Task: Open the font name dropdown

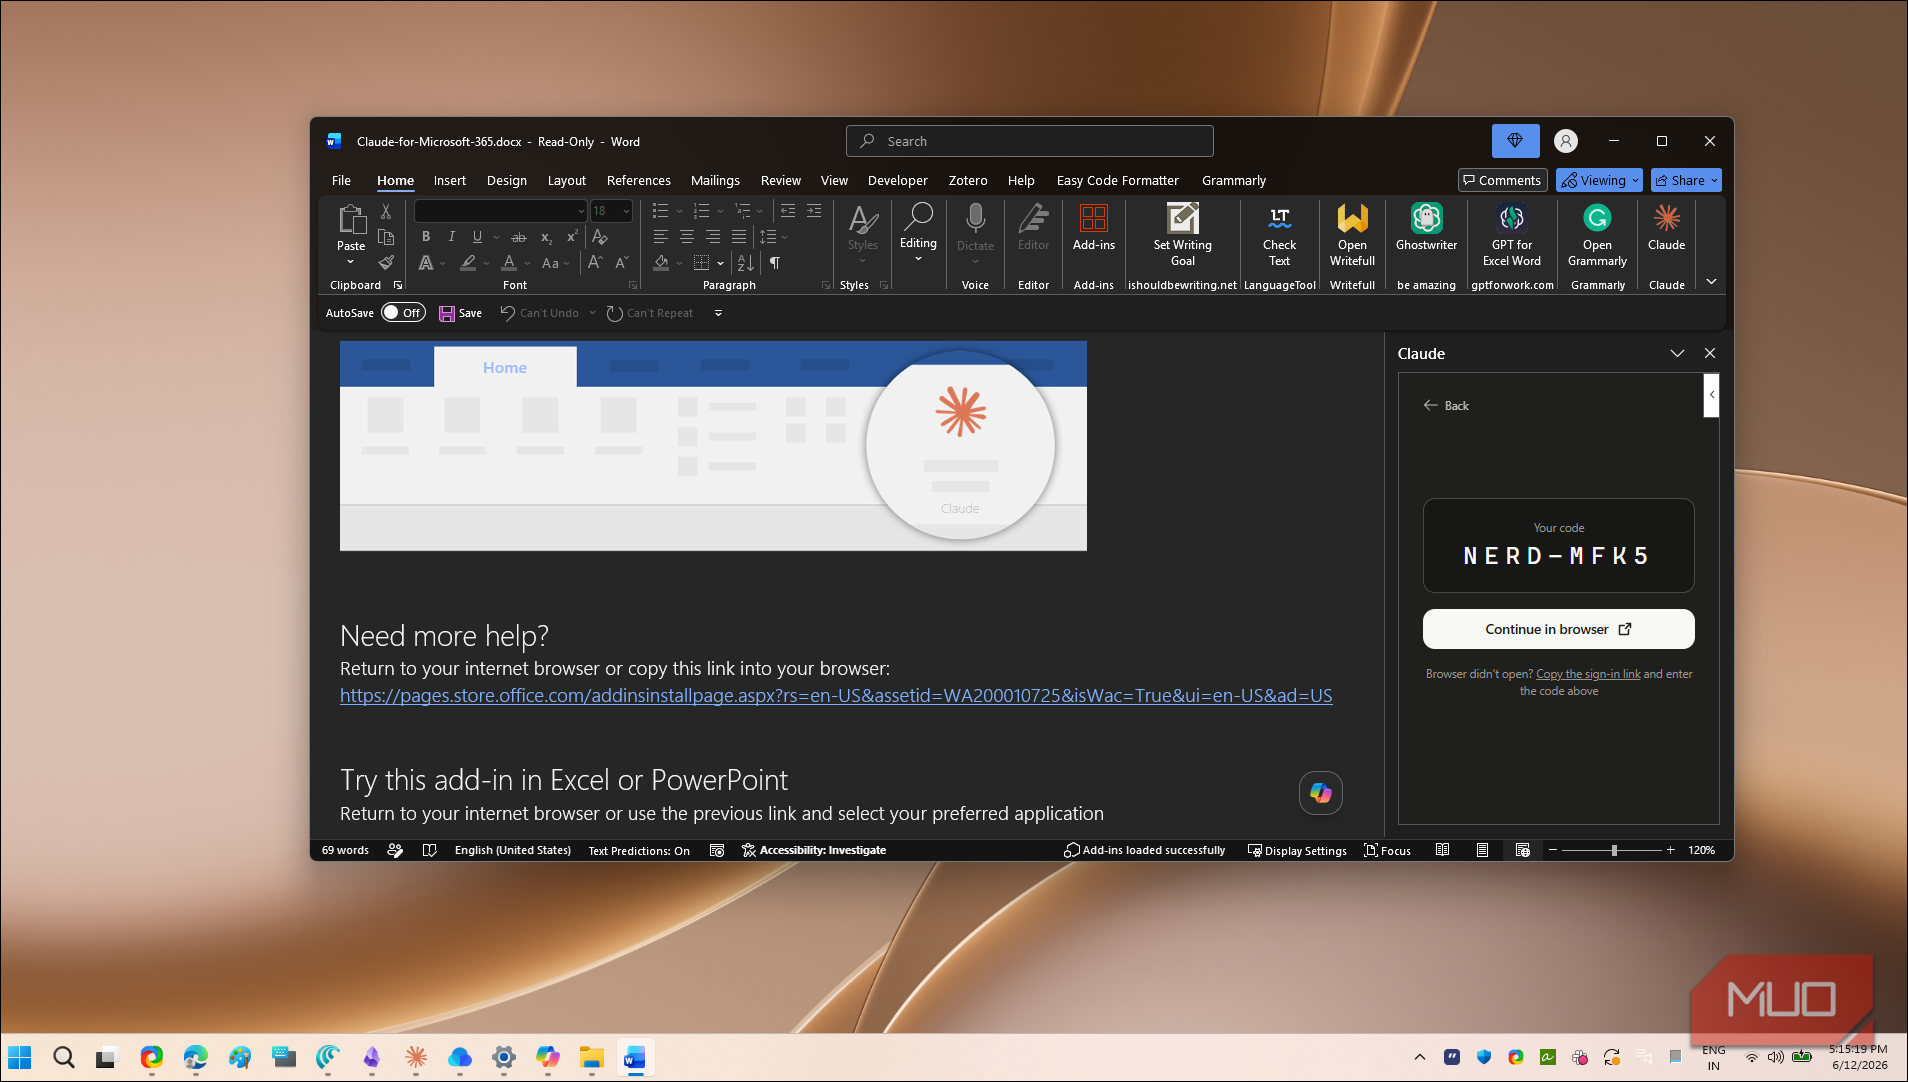Action: pos(580,211)
